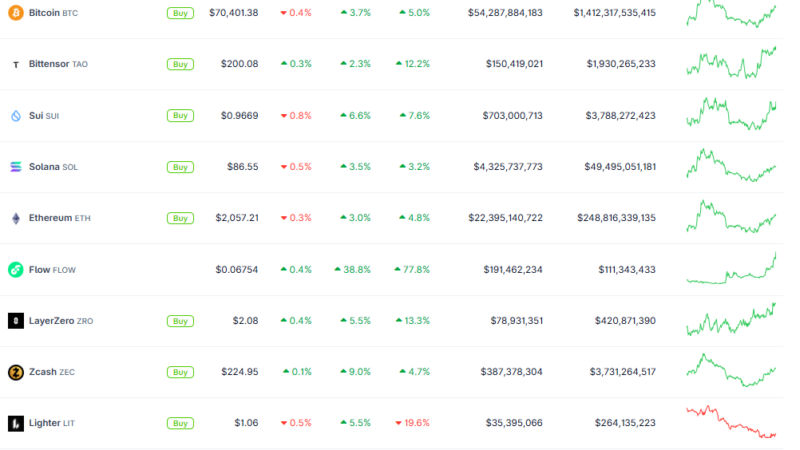Buy Ethereum using its Buy button

[180, 218]
